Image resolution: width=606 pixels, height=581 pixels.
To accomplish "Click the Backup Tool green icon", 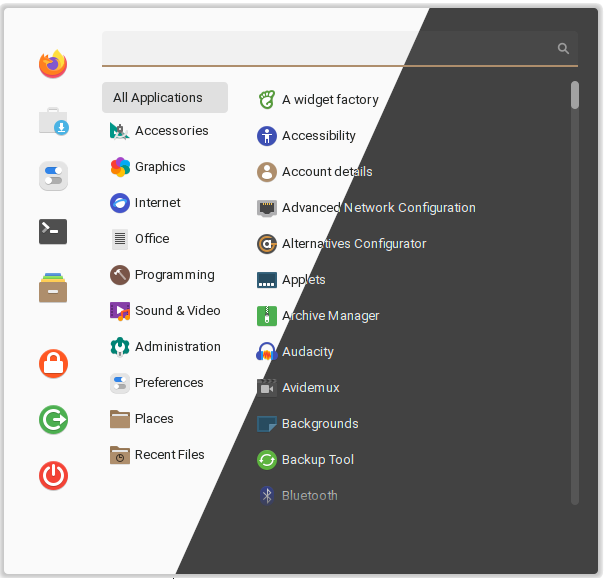I will [x=267, y=460].
